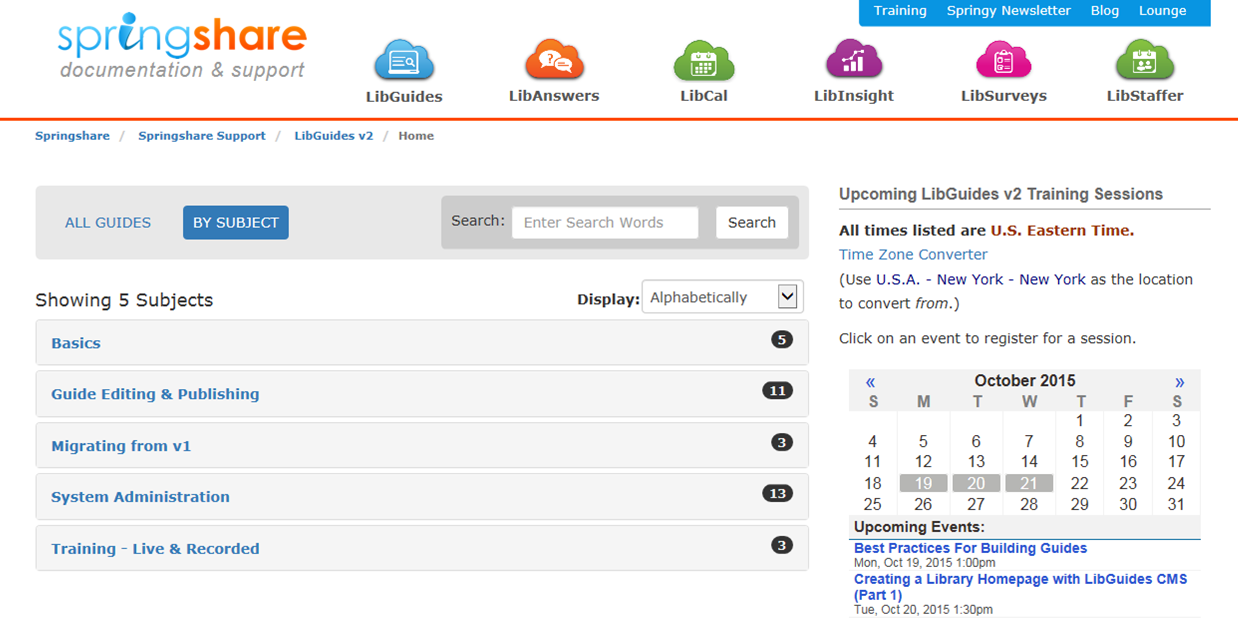Click the LibAnswers product label
The height and width of the screenshot is (618, 1238).
coord(554,96)
